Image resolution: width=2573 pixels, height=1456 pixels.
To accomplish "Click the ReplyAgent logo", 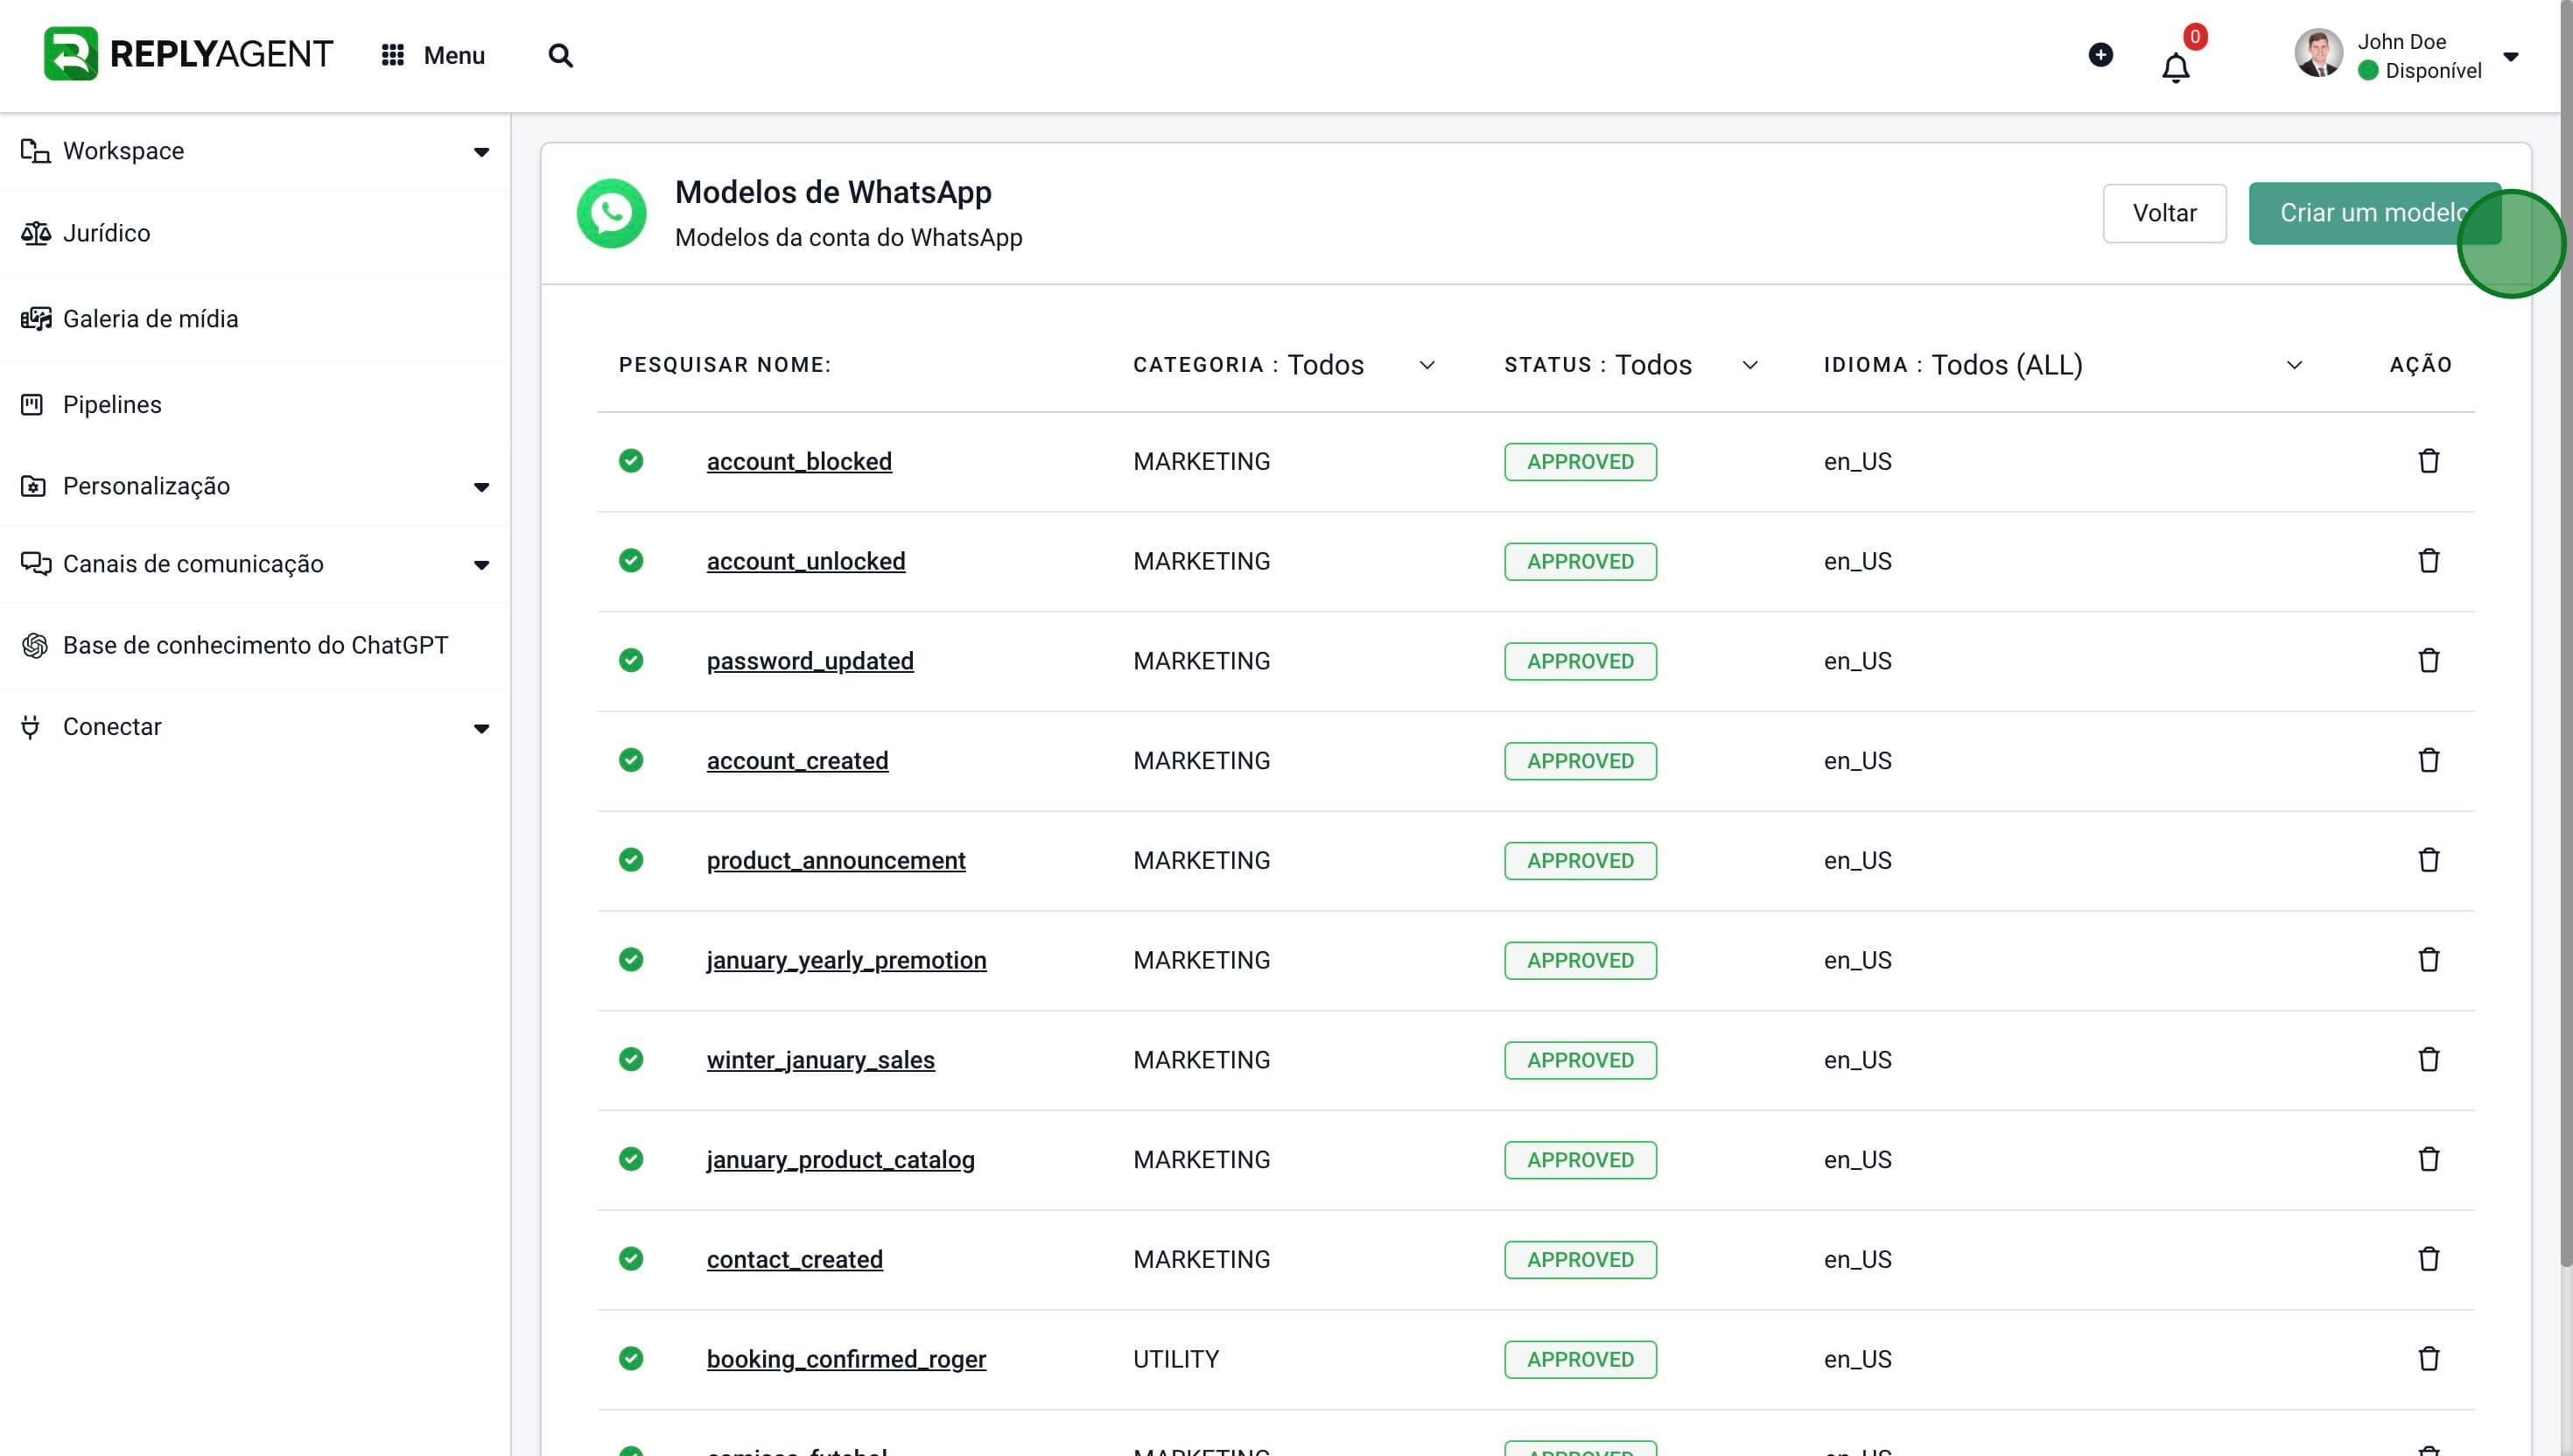I will 188,54.
